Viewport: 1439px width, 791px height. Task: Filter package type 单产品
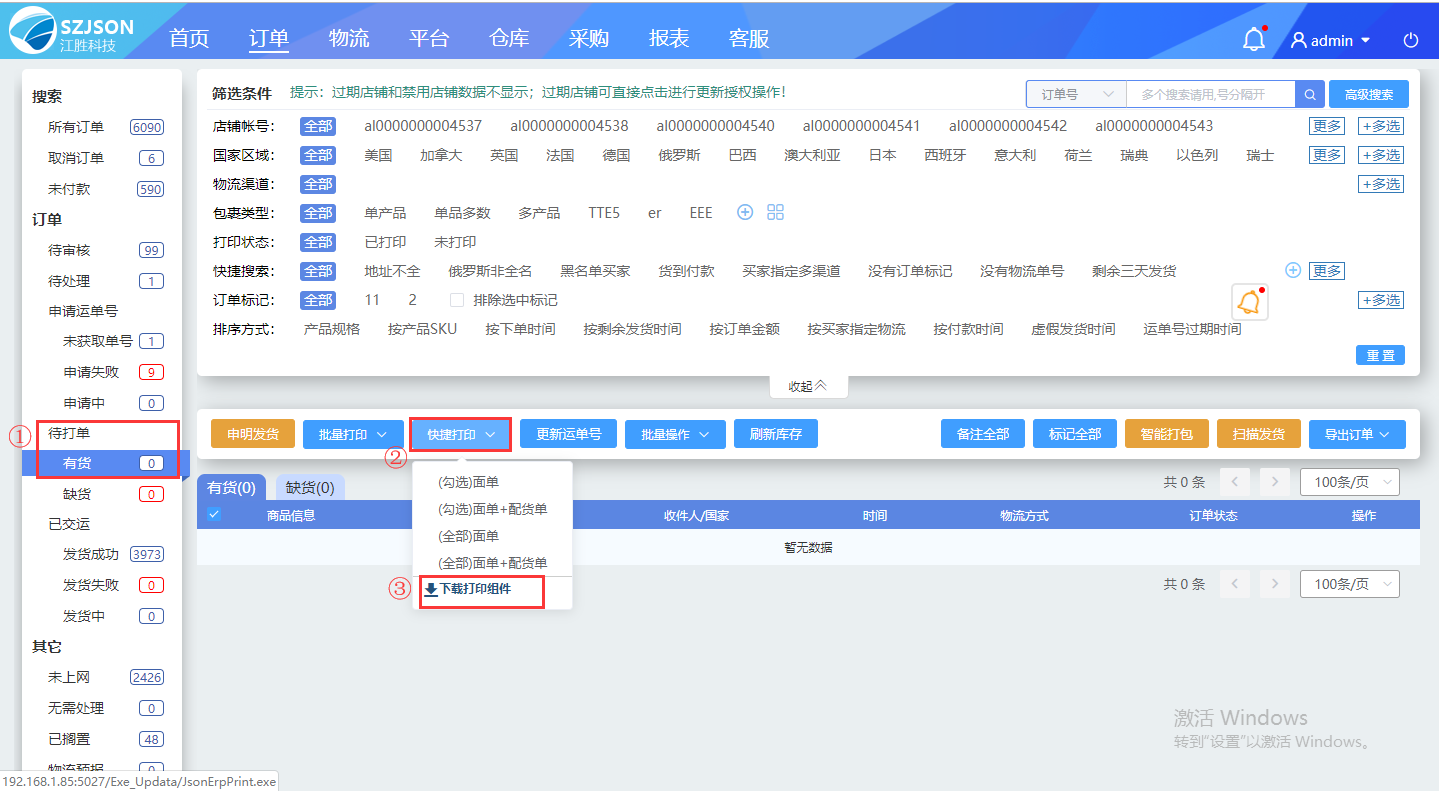[385, 213]
